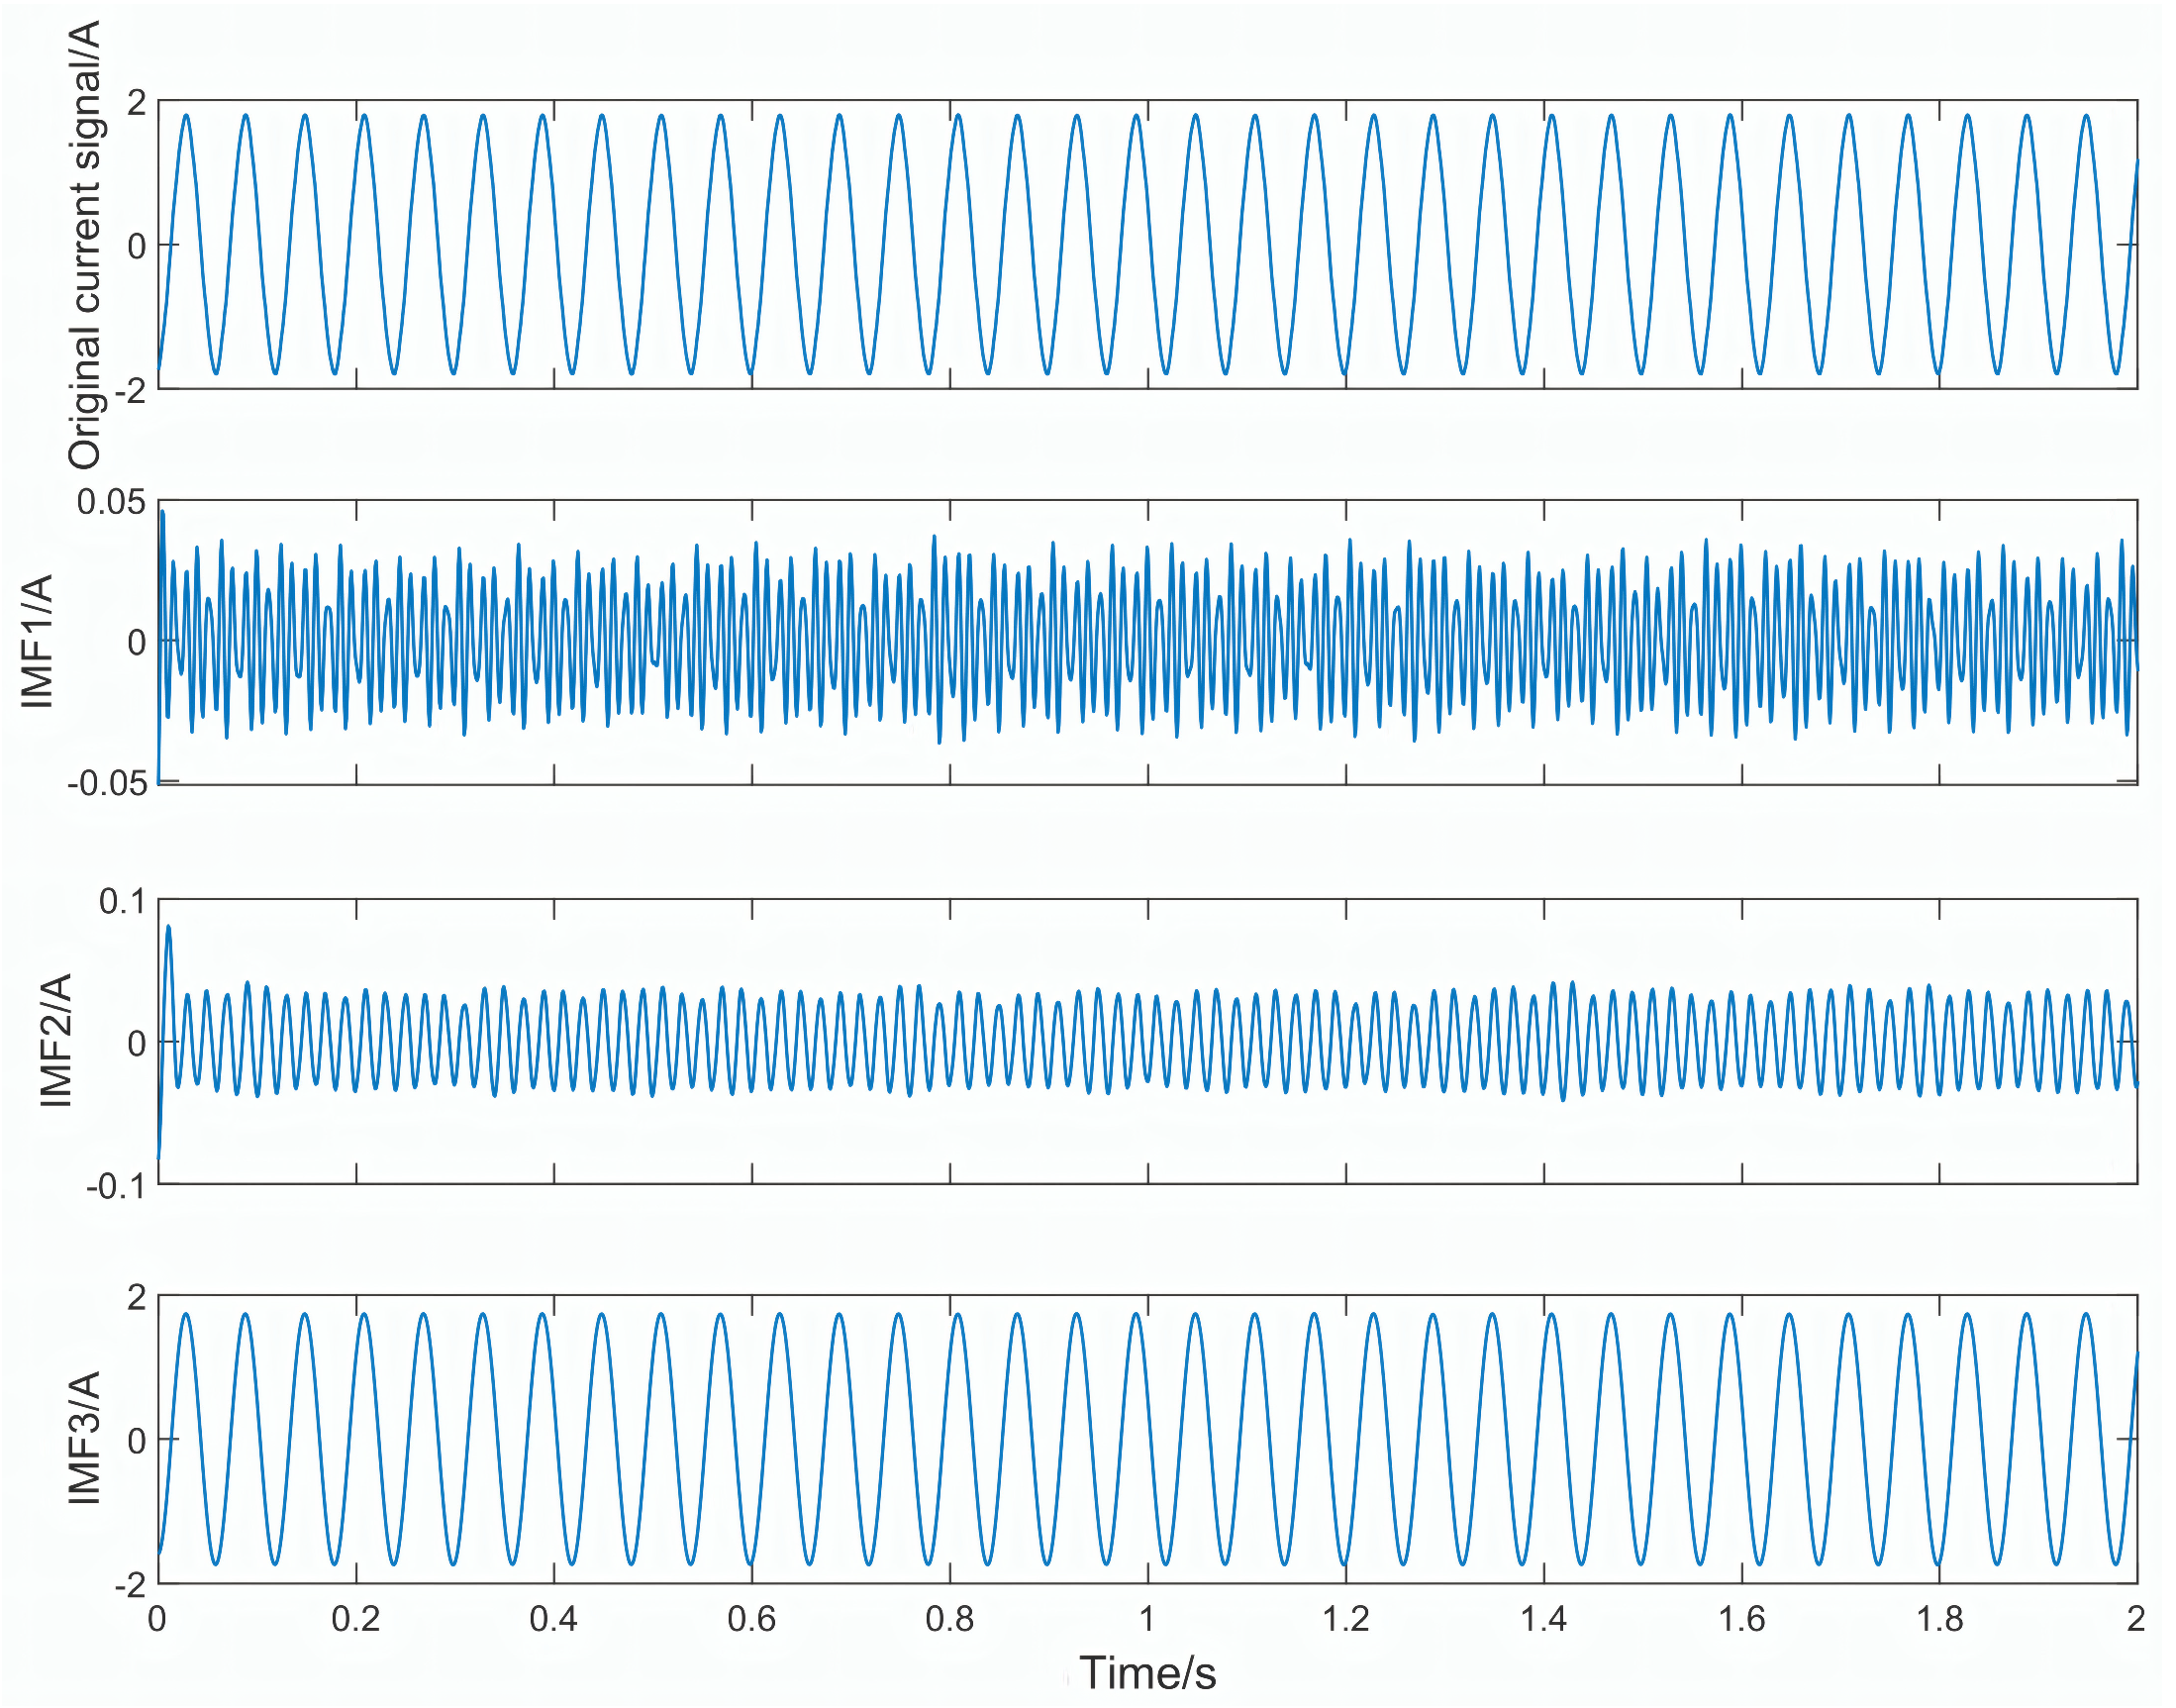Click the 'Original current signal/A' y-axis label
2176x1708 pixels.
coord(84,245)
